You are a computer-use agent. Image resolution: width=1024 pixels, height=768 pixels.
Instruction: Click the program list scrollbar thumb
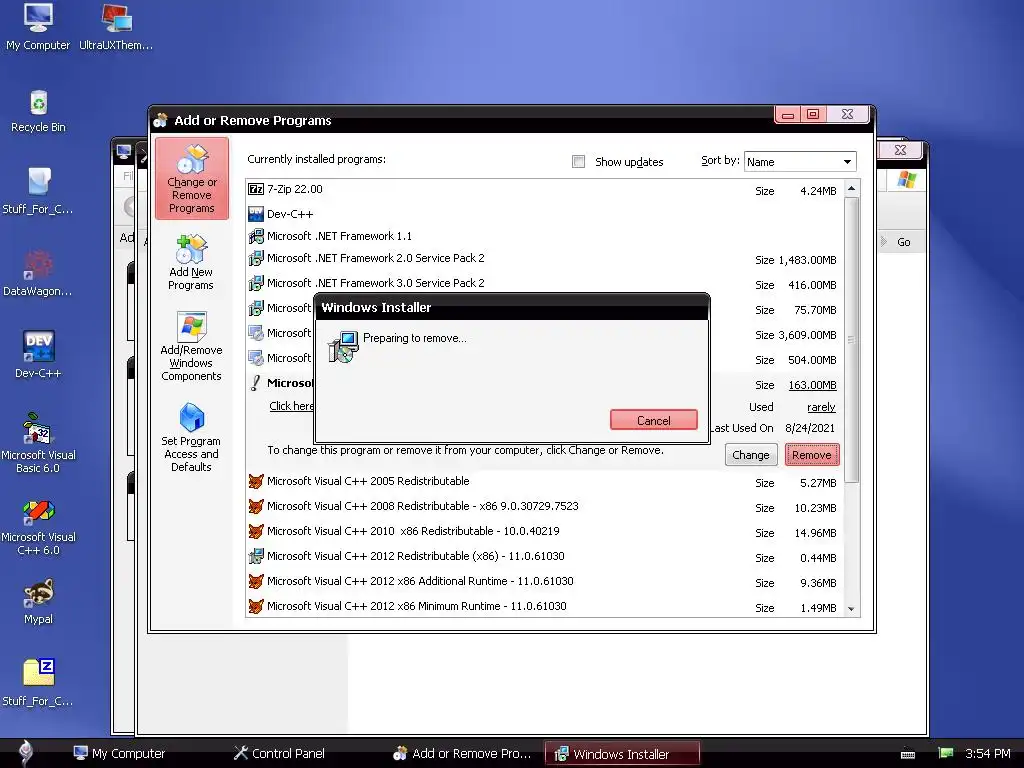pos(851,340)
